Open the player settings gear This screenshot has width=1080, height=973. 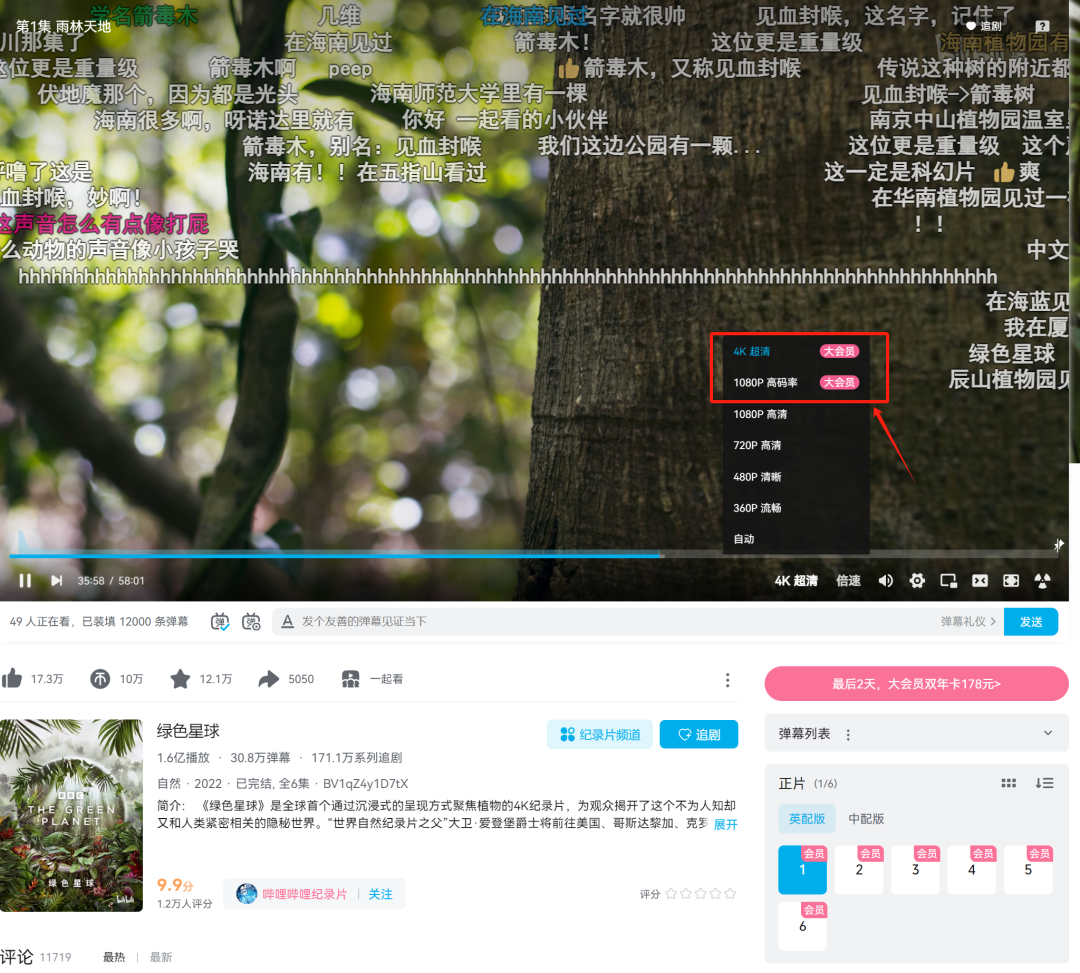(917, 580)
